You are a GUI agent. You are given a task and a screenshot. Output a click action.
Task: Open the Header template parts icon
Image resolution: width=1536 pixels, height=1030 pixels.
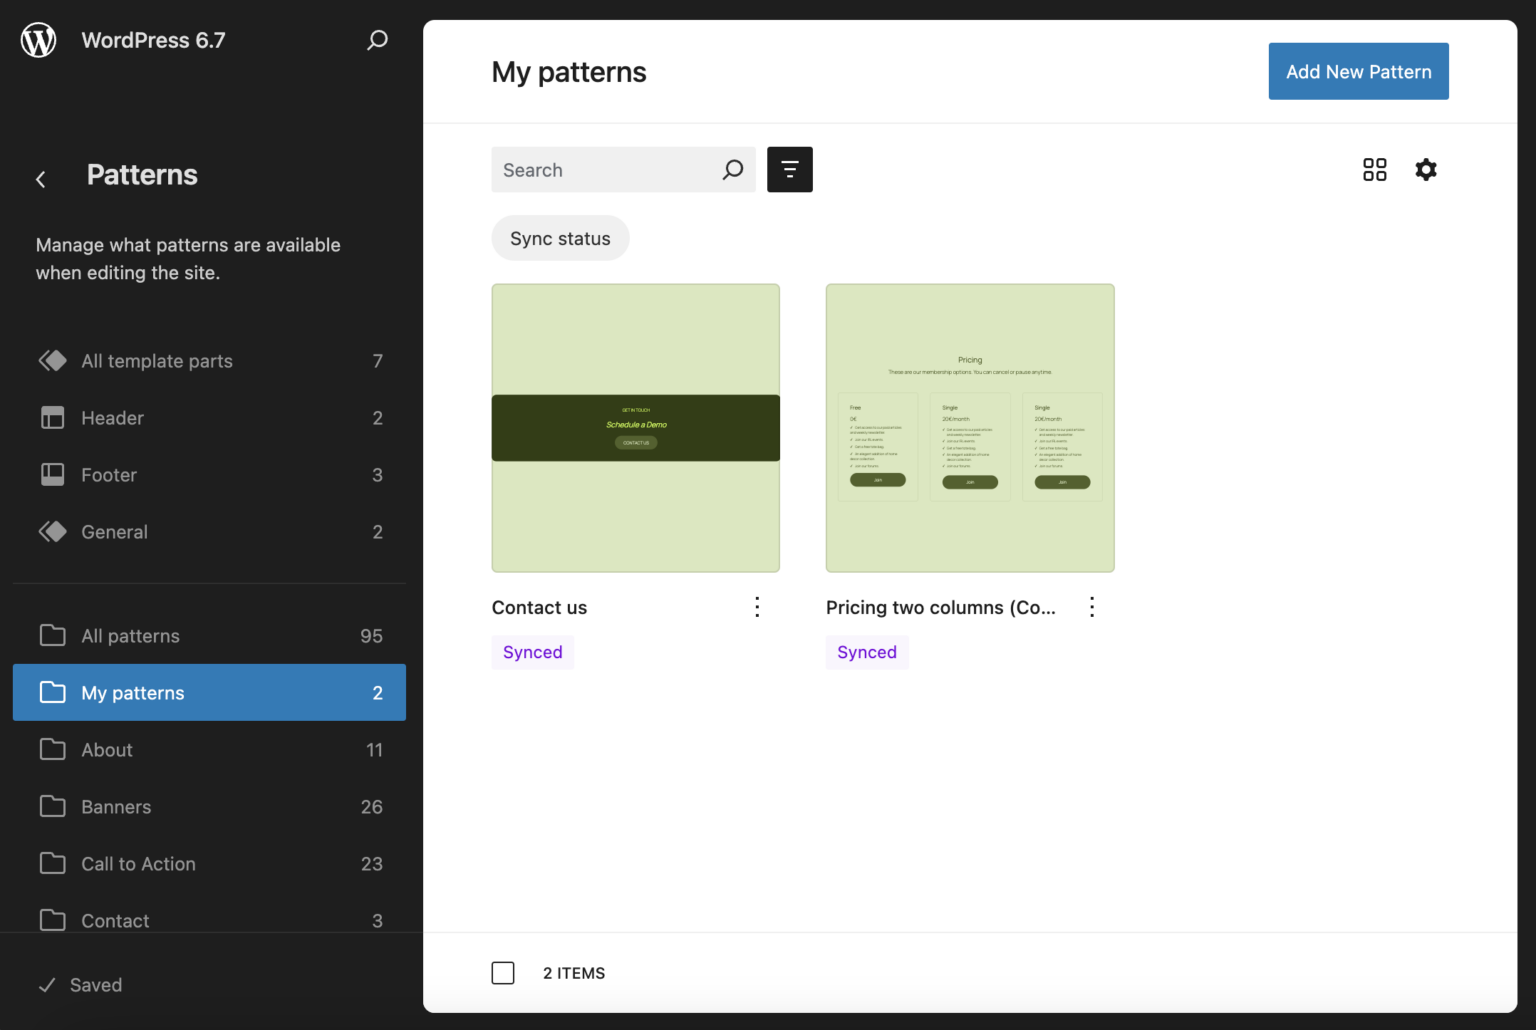point(52,418)
